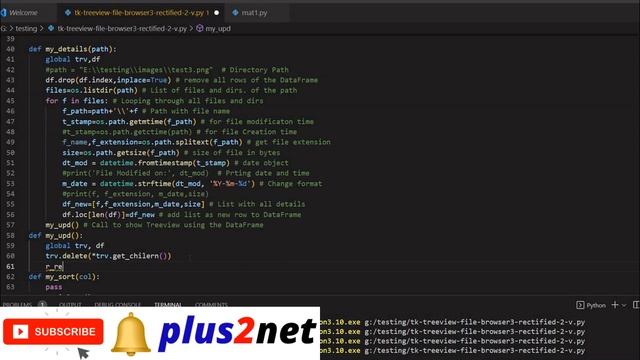Click the Python terminal profile icon
Screen dimensions: 640x360
pyautogui.click(x=580, y=305)
